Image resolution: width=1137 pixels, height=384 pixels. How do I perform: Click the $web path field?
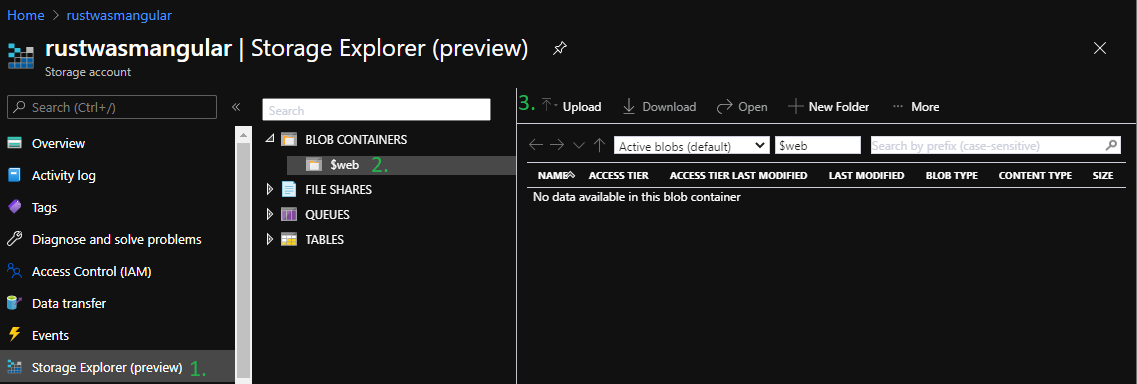coord(818,145)
